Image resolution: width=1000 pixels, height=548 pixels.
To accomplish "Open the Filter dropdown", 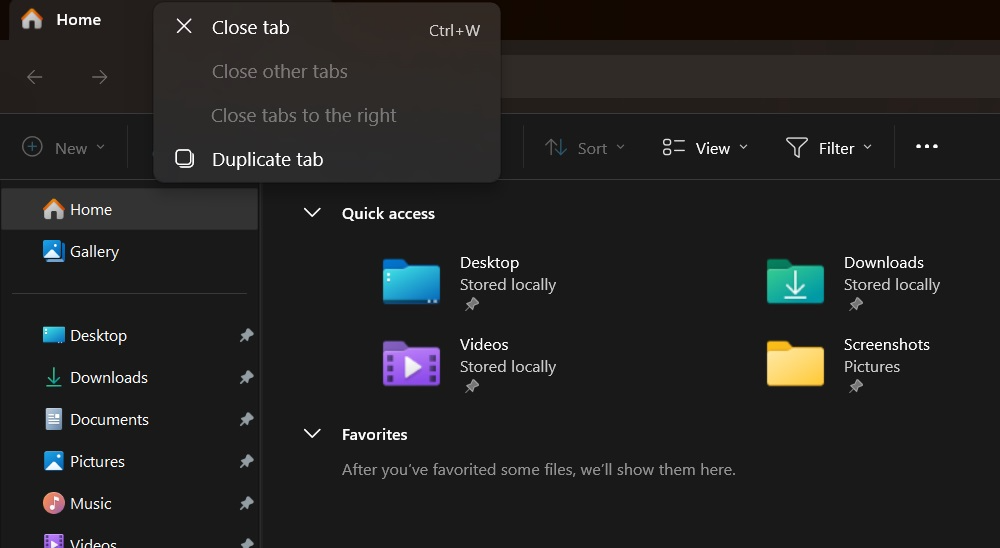I will coord(829,148).
